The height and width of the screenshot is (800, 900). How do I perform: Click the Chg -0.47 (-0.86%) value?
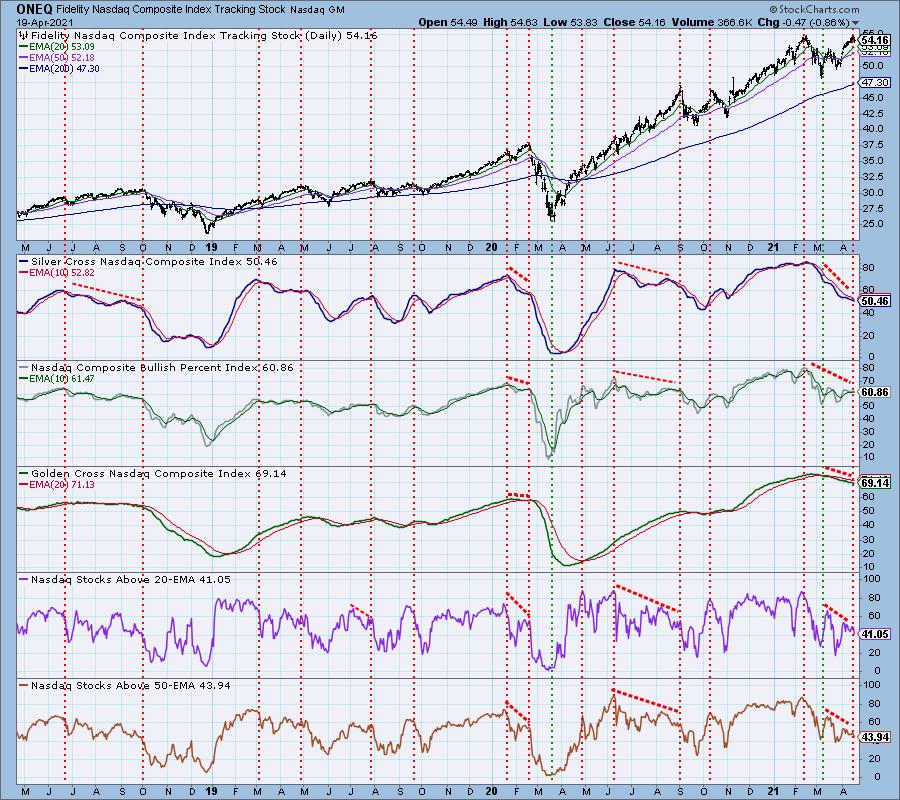coord(804,22)
